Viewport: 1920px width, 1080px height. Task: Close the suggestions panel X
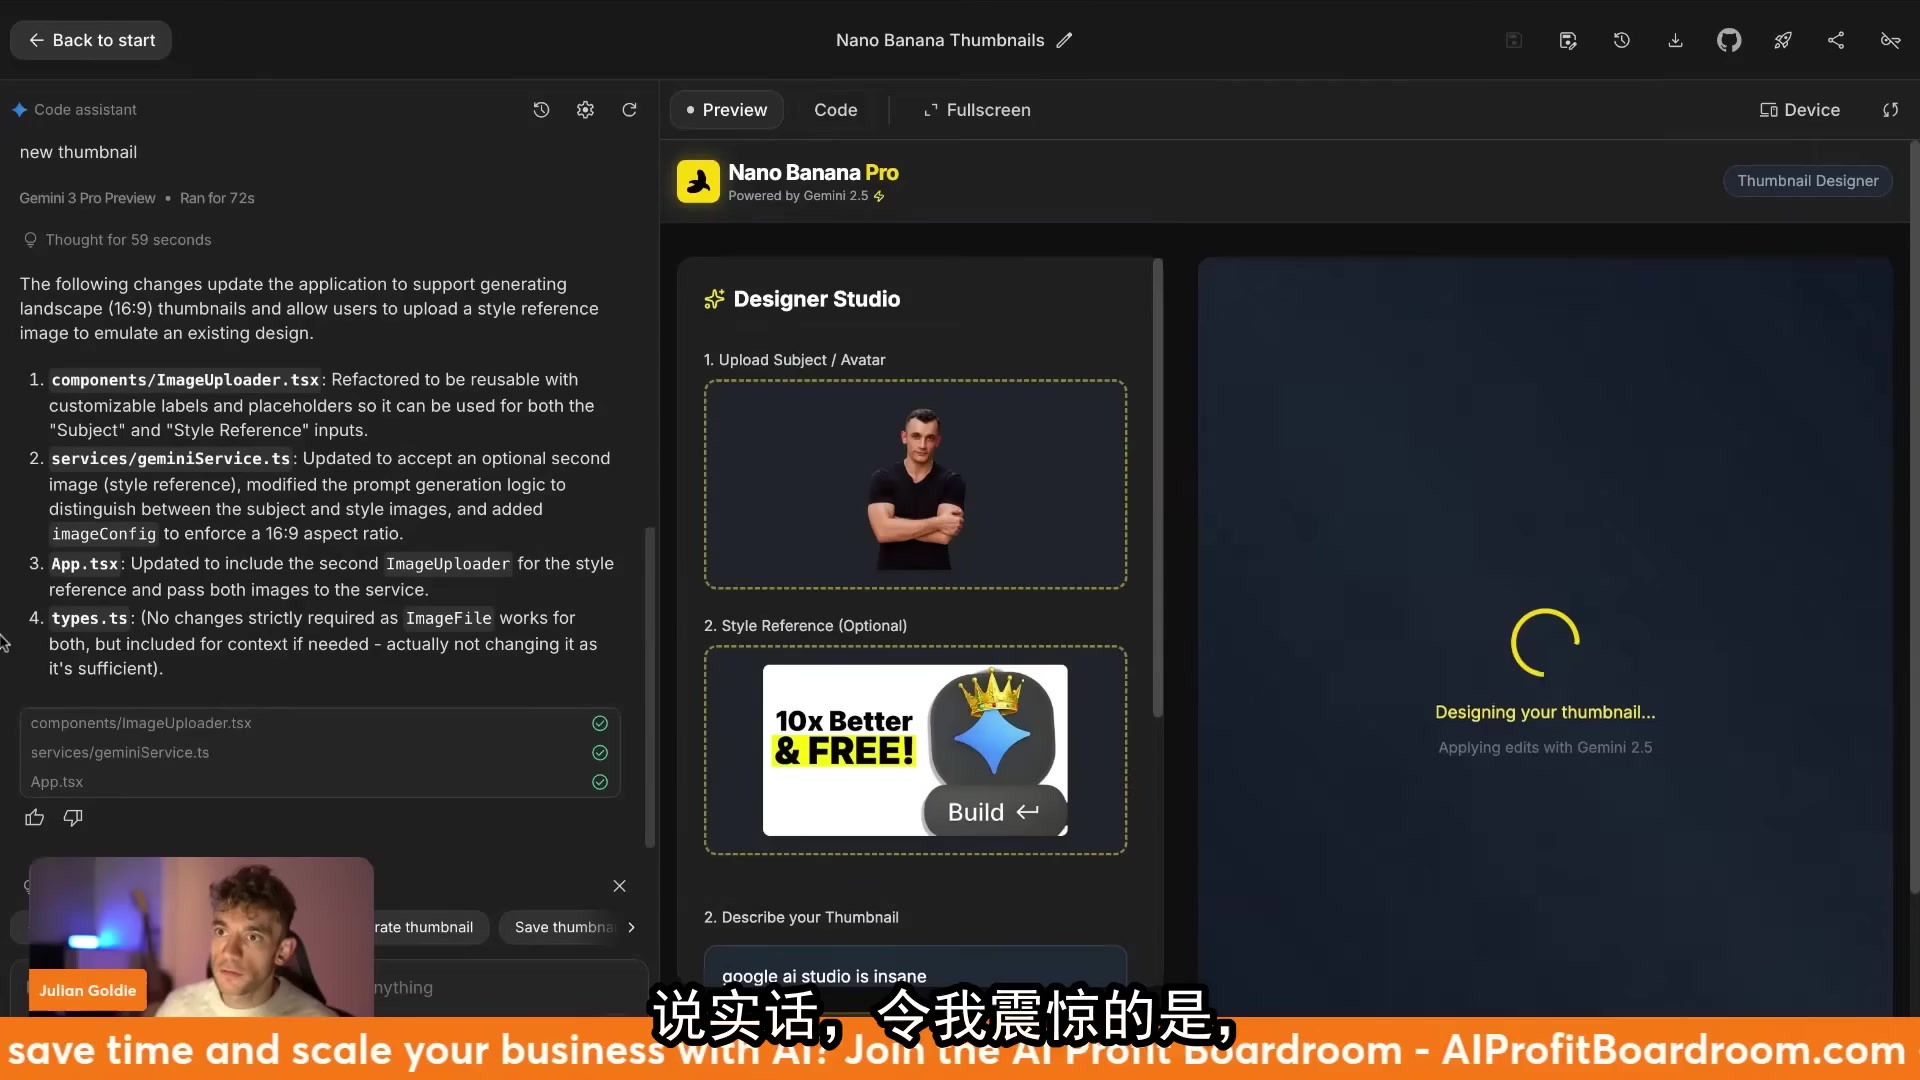click(x=619, y=886)
